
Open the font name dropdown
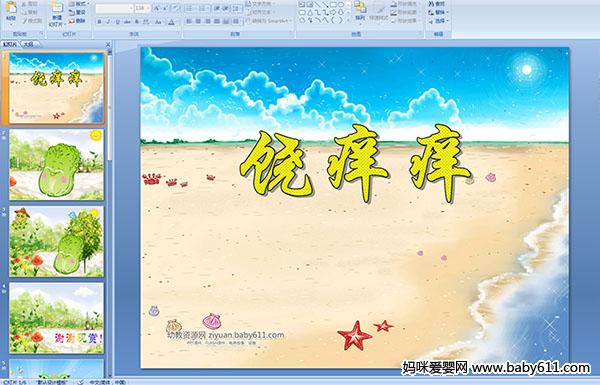(114, 8)
